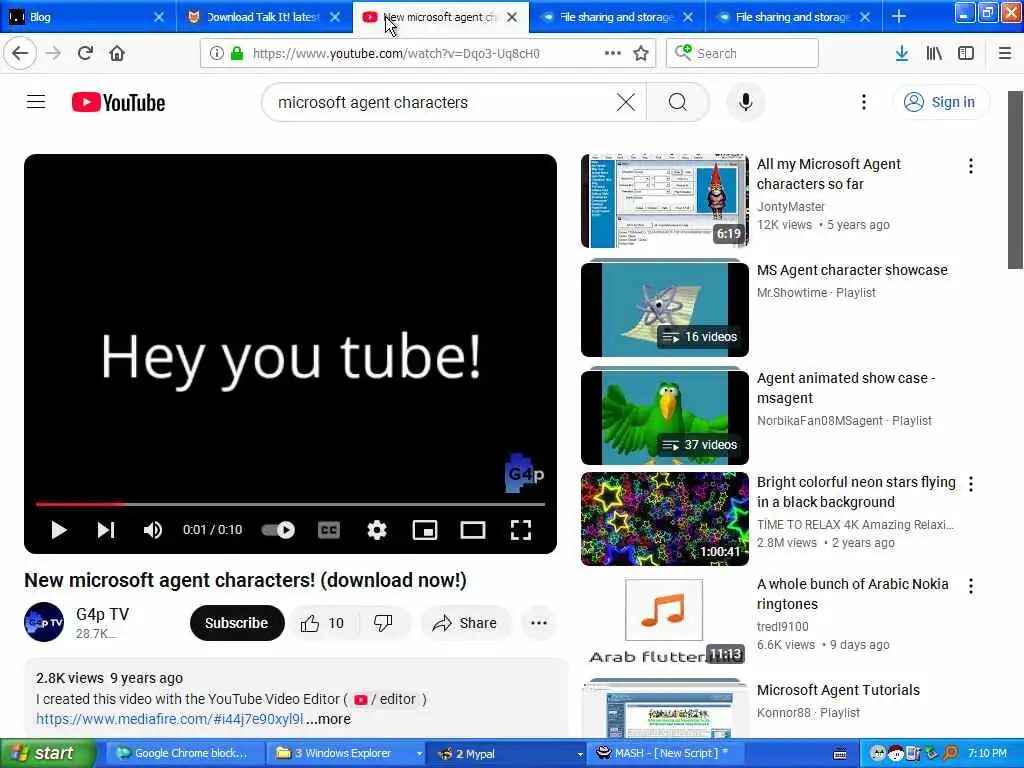Open Microsoft Agent Tutorials playlist title
The height and width of the screenshot is (768, 1024).
coord(839,690)
